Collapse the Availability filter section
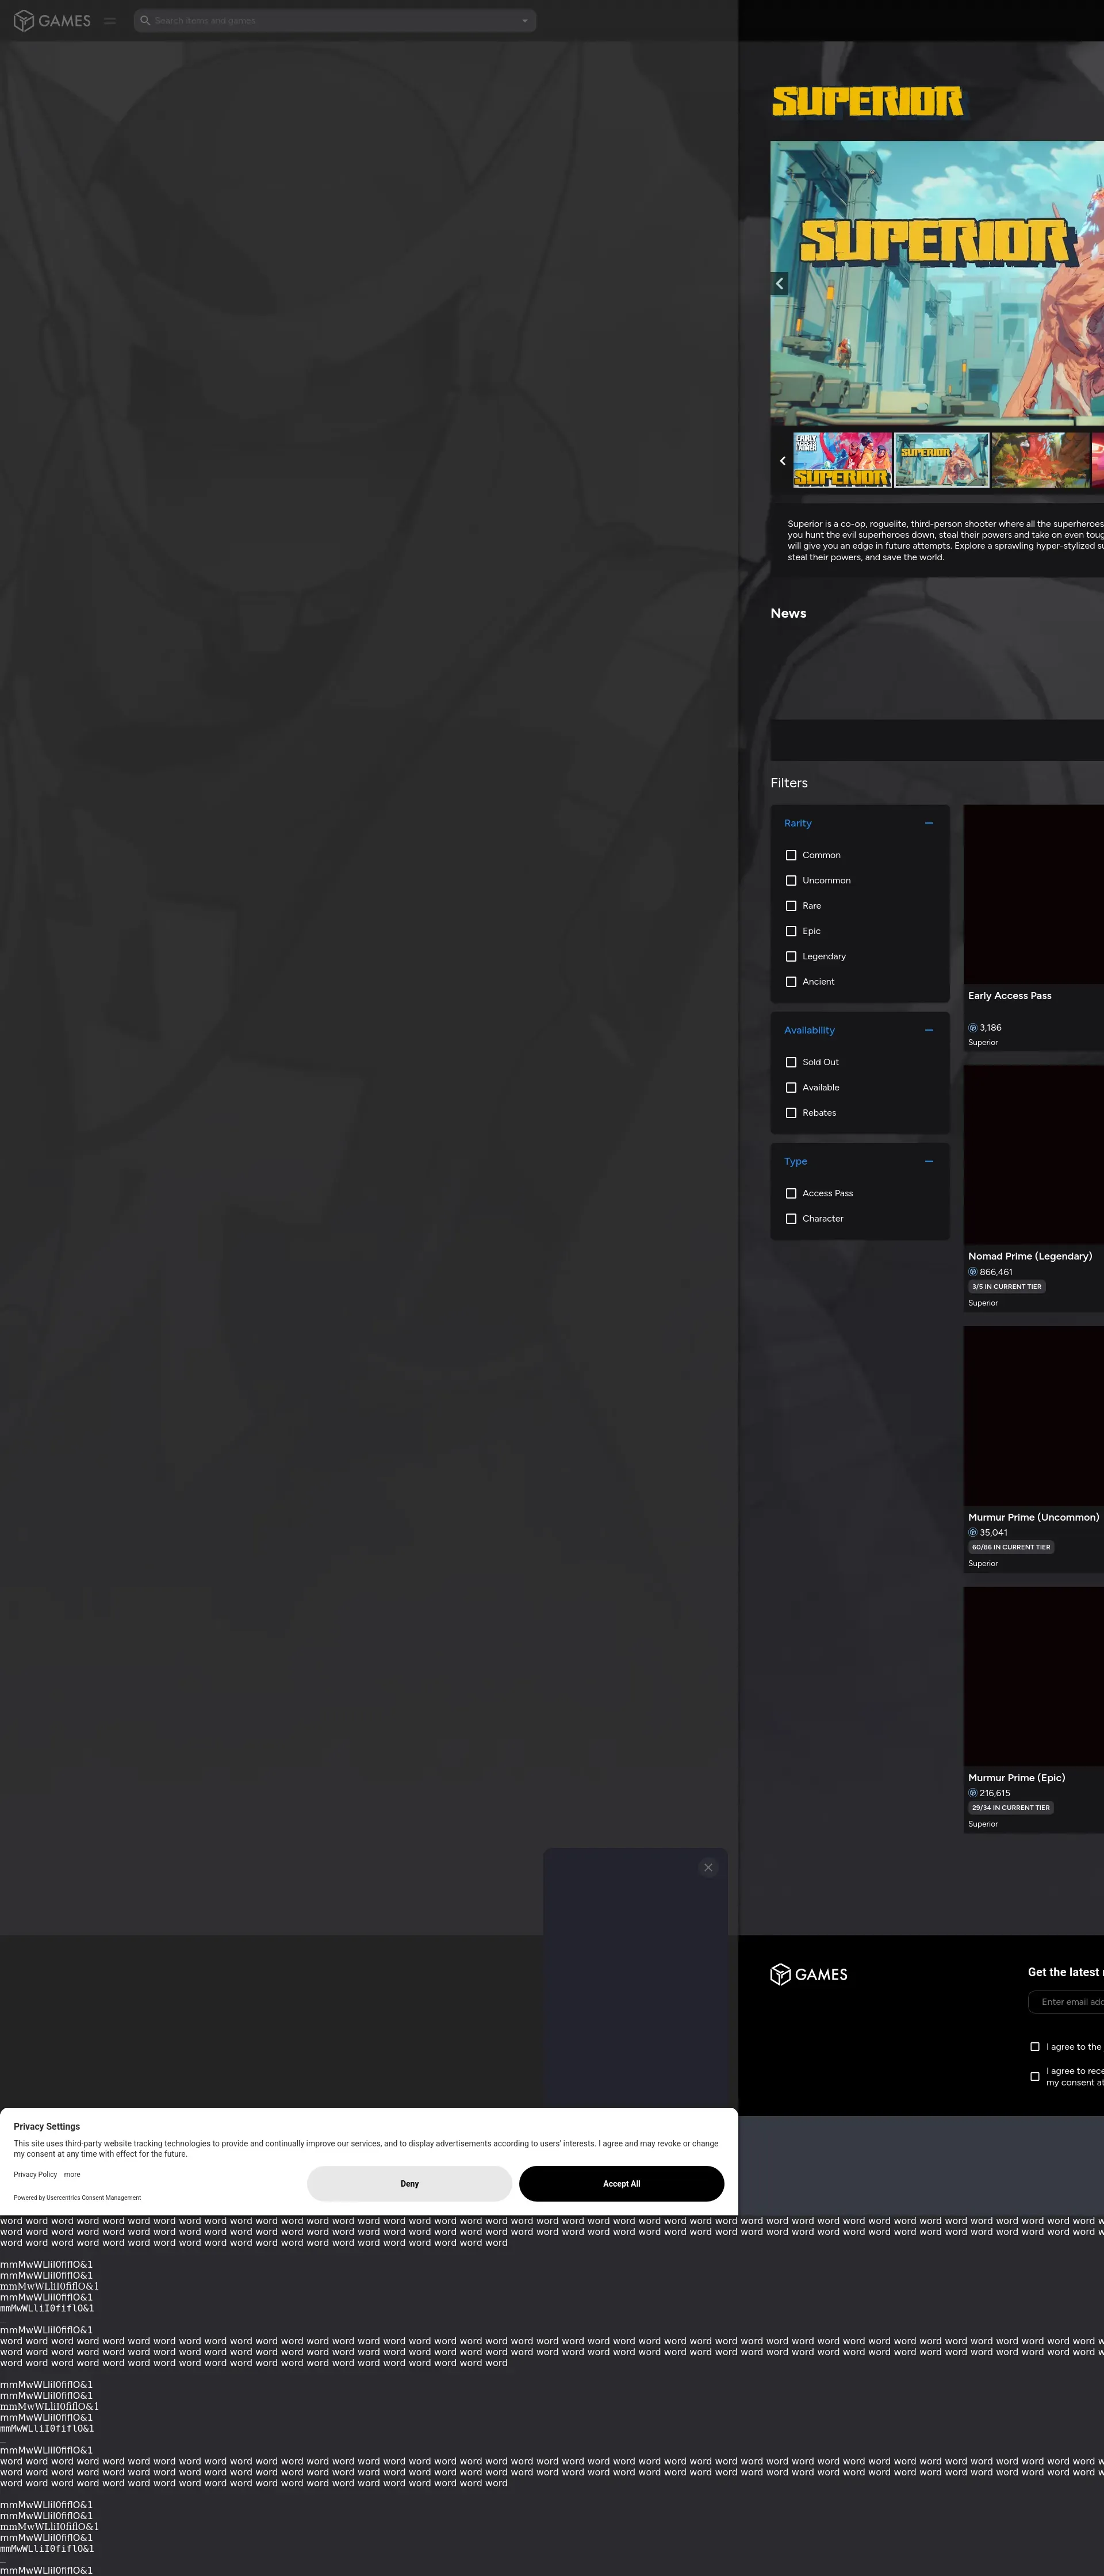This screenshot has height=2576, width=1104. pyautogui.click(x=929, y=1030)
